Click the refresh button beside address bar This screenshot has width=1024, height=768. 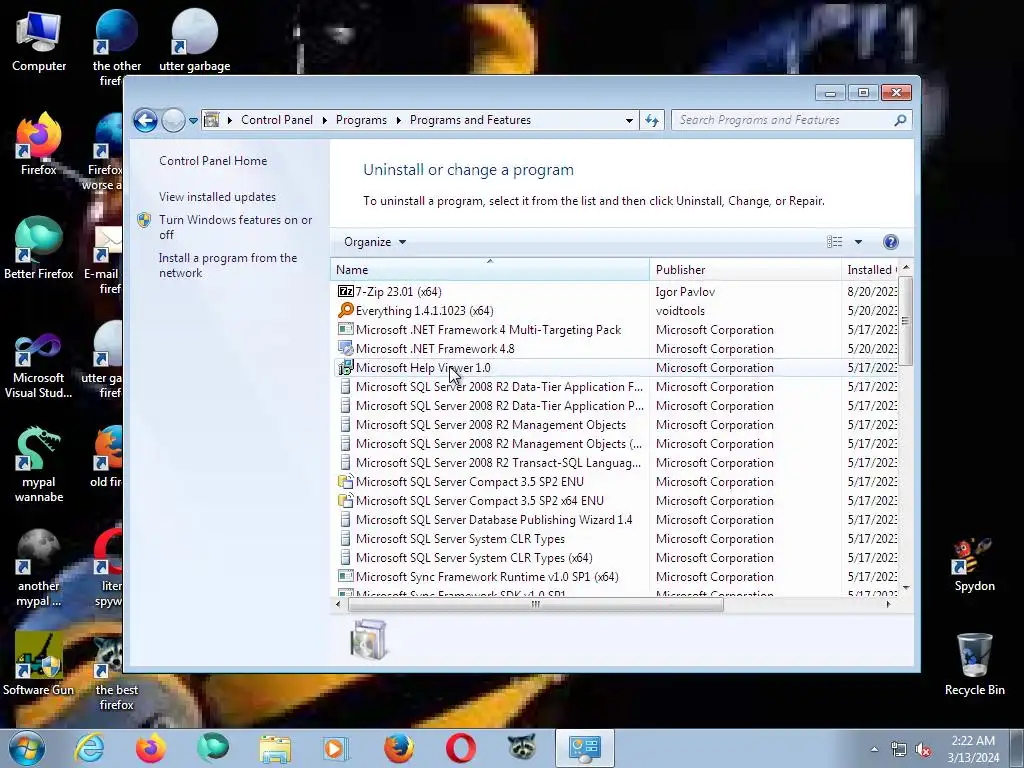coord(652,120)
